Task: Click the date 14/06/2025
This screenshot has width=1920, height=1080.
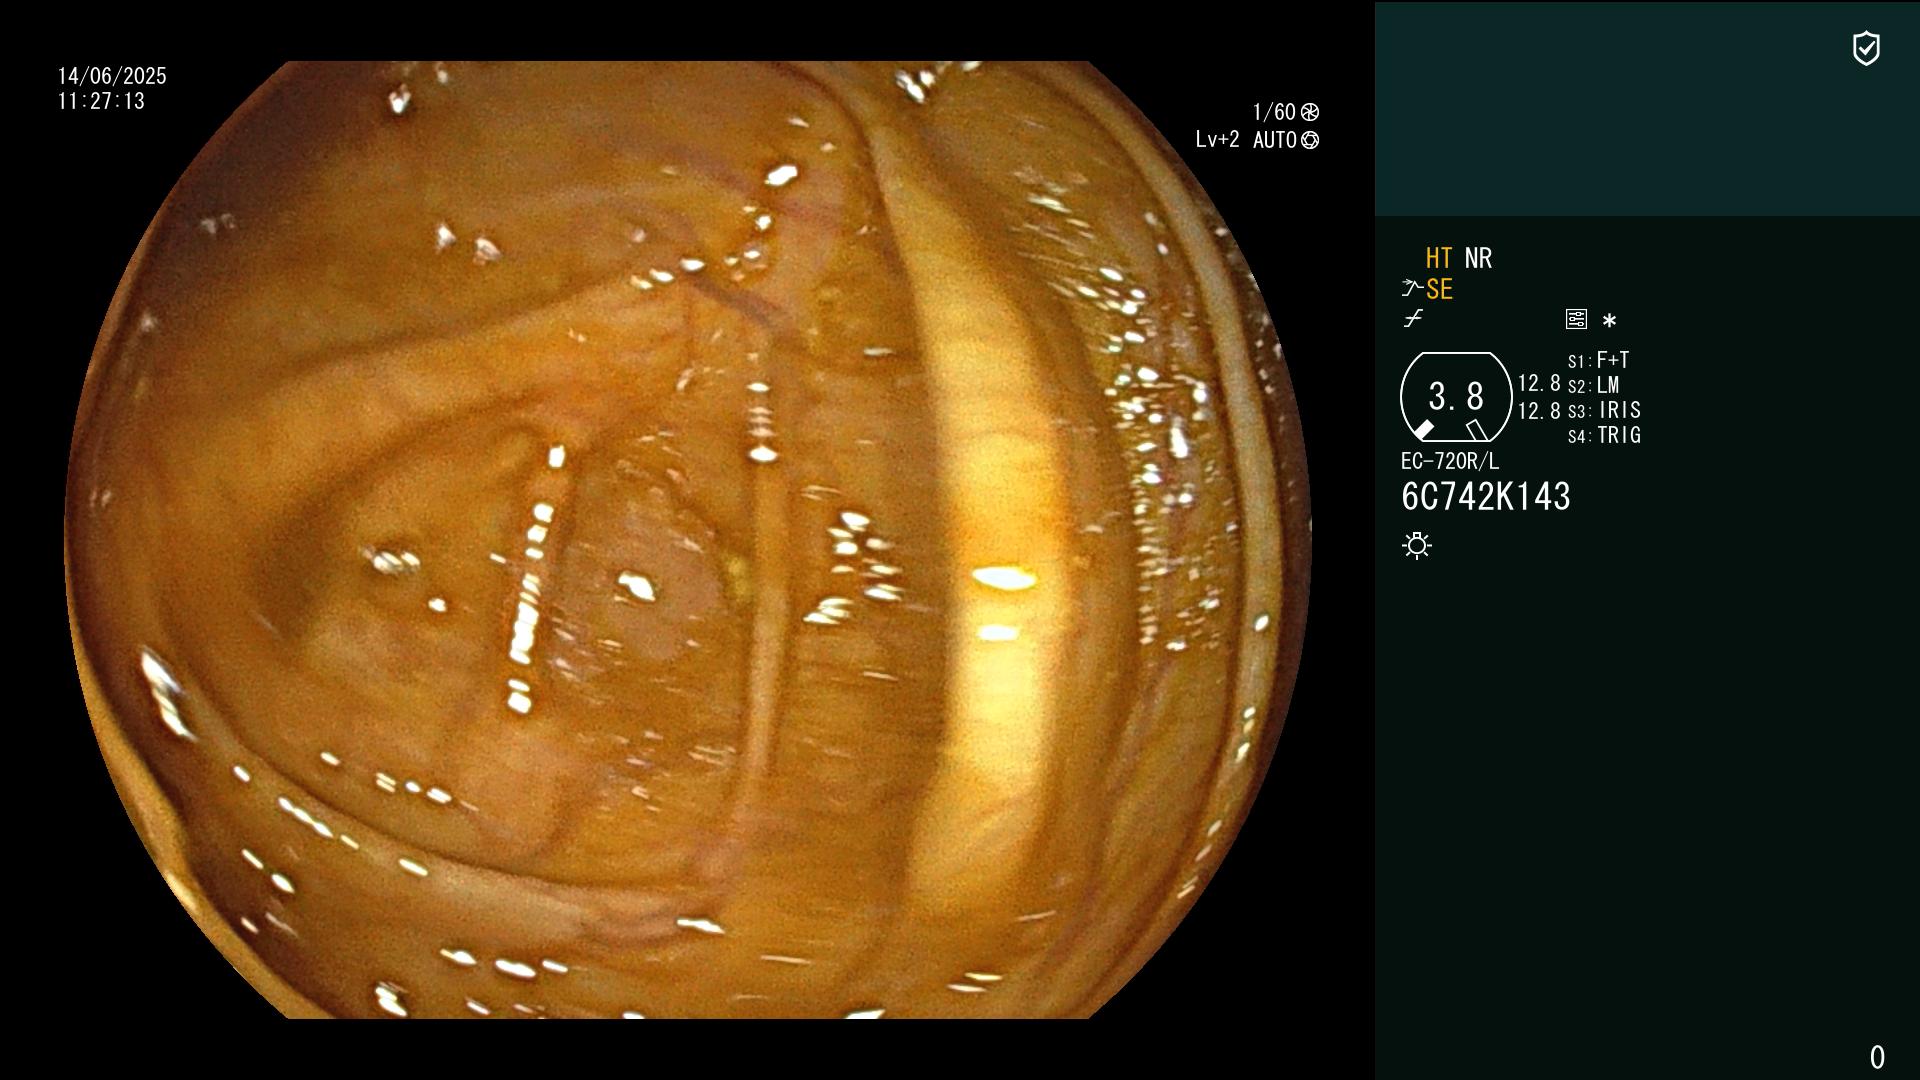Action: click(x=112, y=76)
